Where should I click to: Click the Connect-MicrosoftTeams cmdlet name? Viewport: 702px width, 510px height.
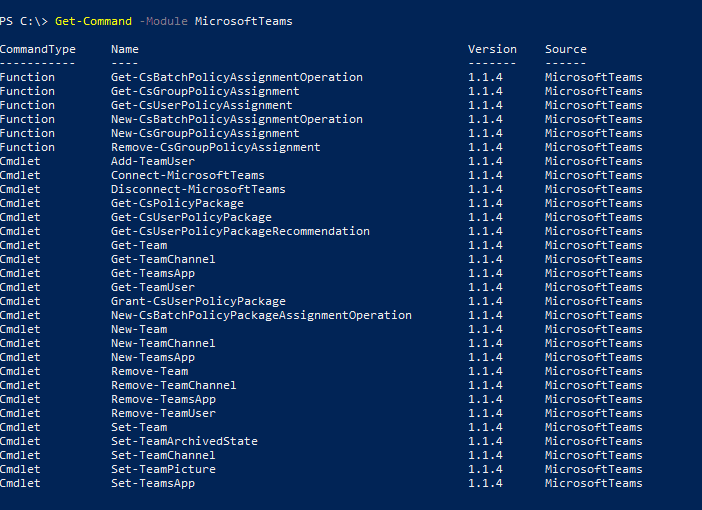click(x=188, y=176)
